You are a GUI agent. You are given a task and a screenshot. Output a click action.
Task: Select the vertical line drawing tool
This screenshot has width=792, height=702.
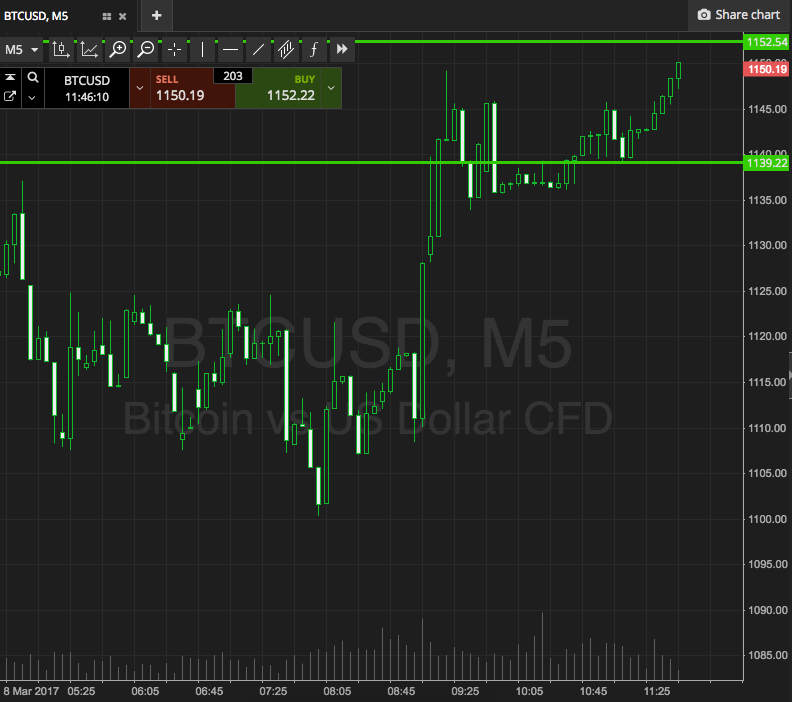pyautogui.click(x=202, y=49)
